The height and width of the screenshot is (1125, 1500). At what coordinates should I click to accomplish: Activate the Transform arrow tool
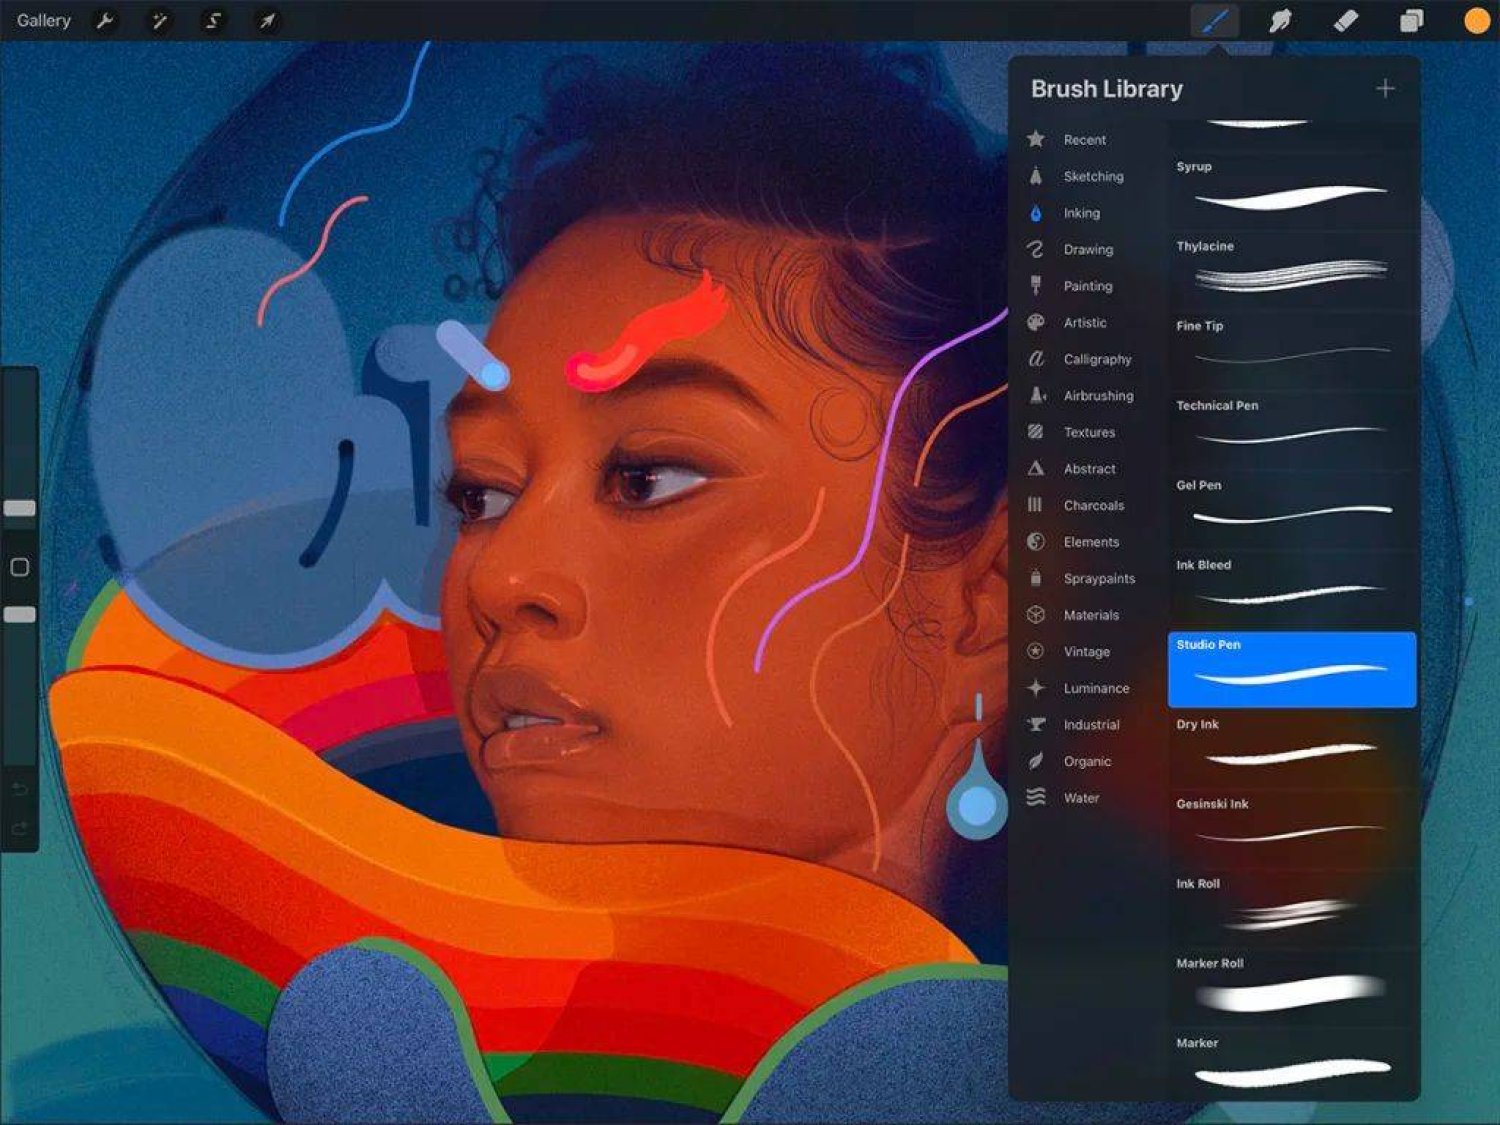[x=267, y=20]
